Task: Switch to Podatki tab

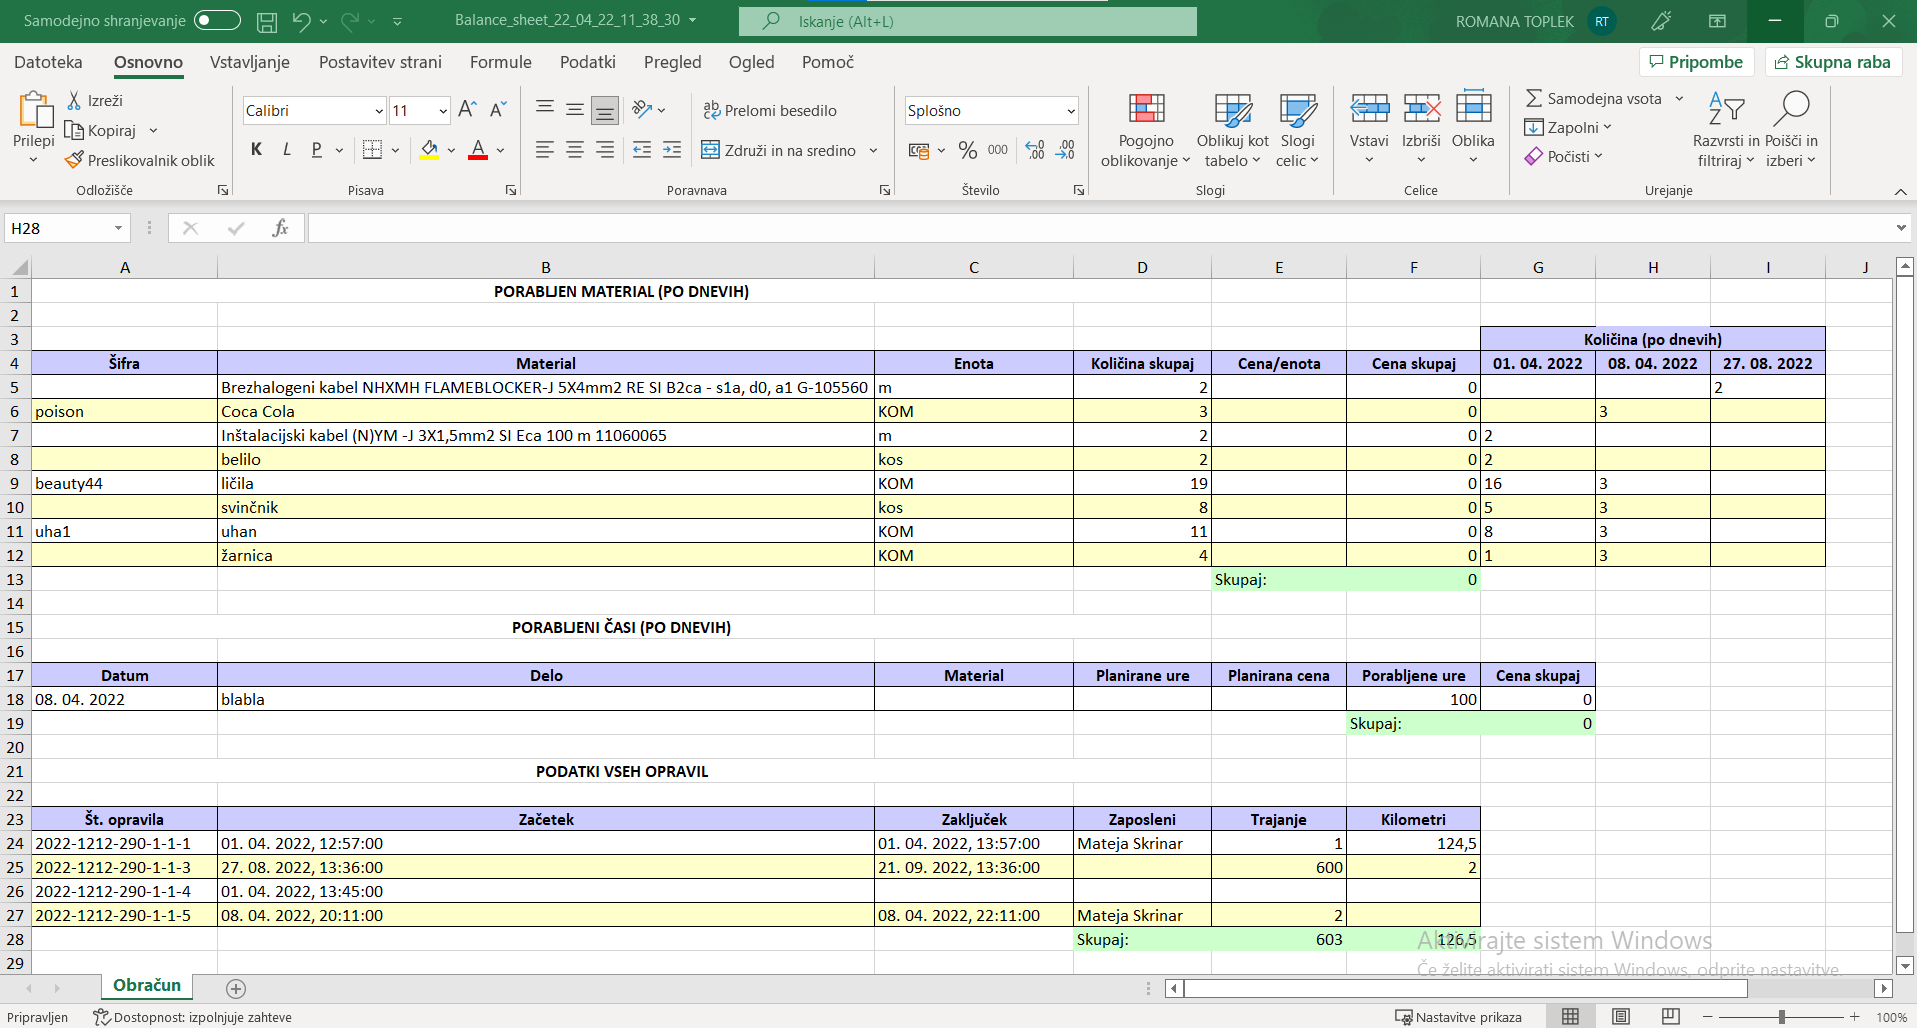Action: pos(588,62)
